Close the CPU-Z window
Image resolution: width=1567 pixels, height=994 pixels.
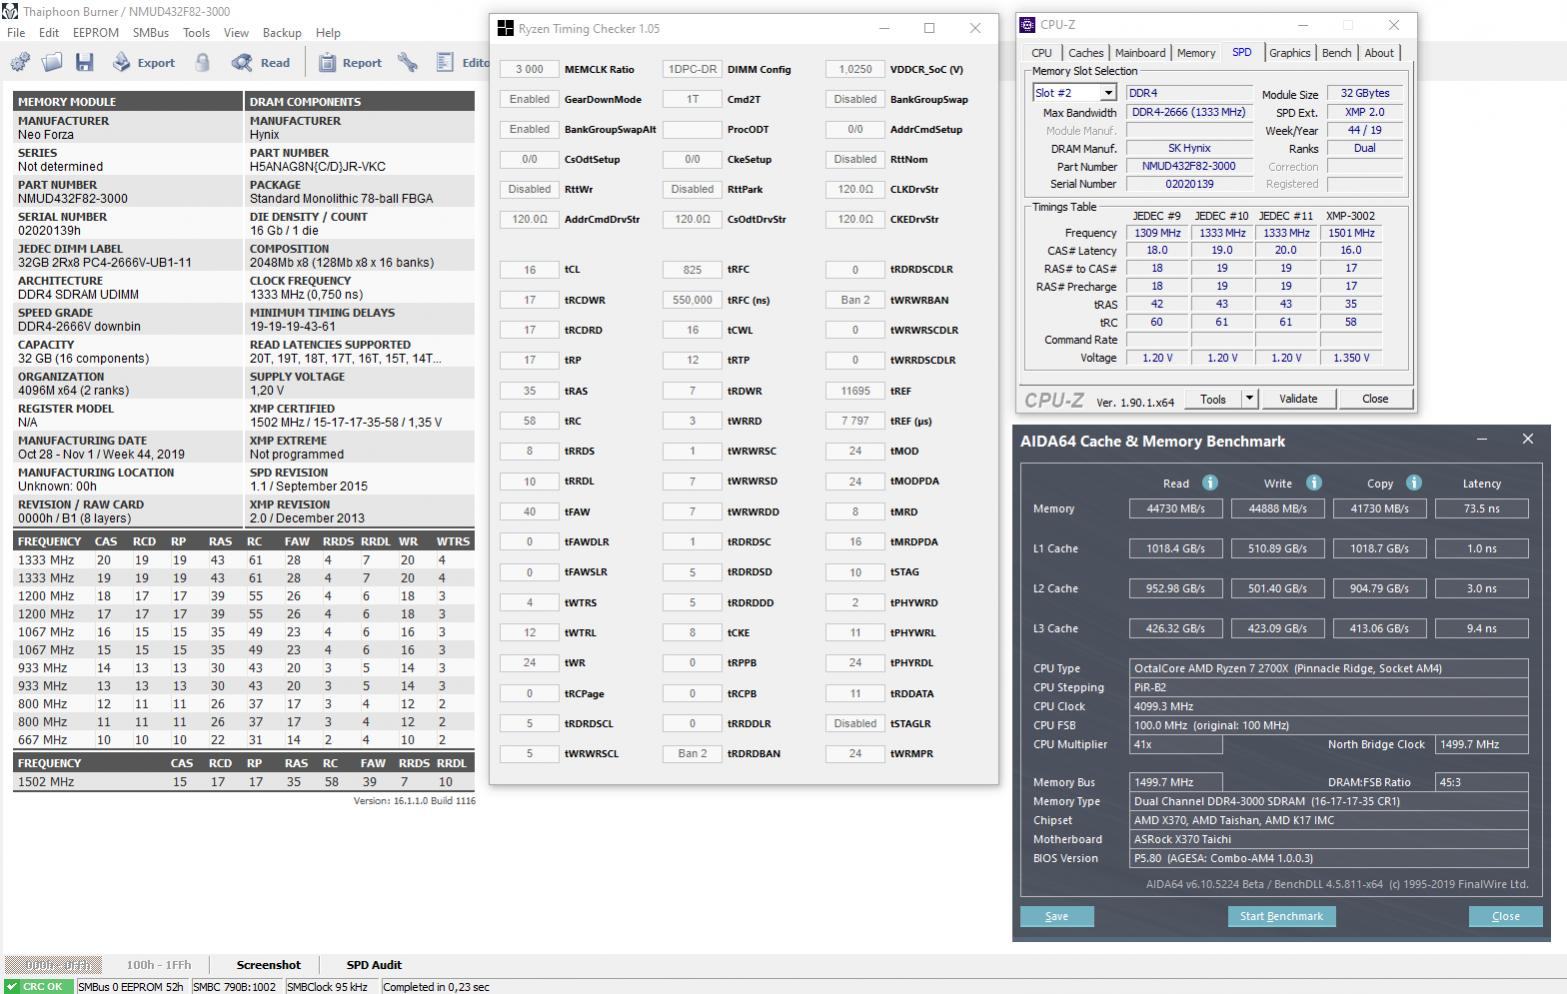(x=1393, y=25)
